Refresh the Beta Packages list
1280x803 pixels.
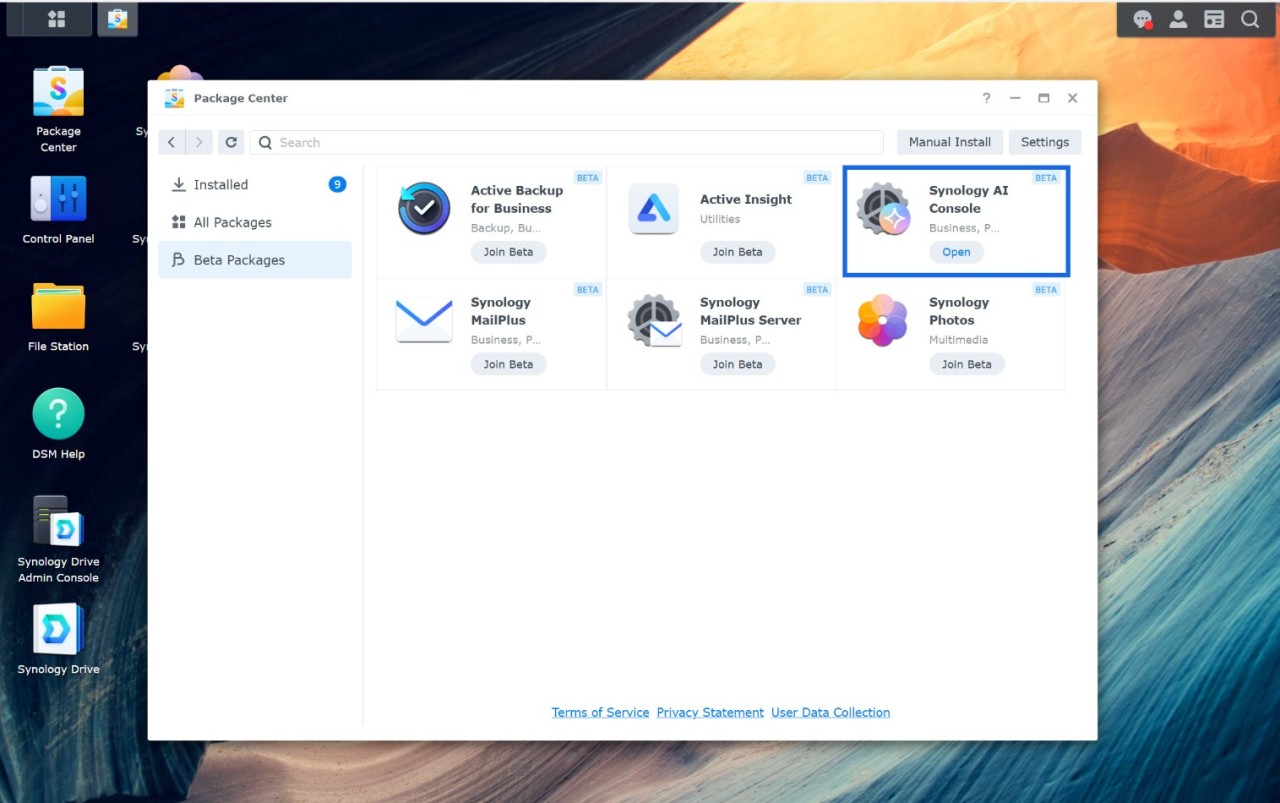[x=231, y=142]
